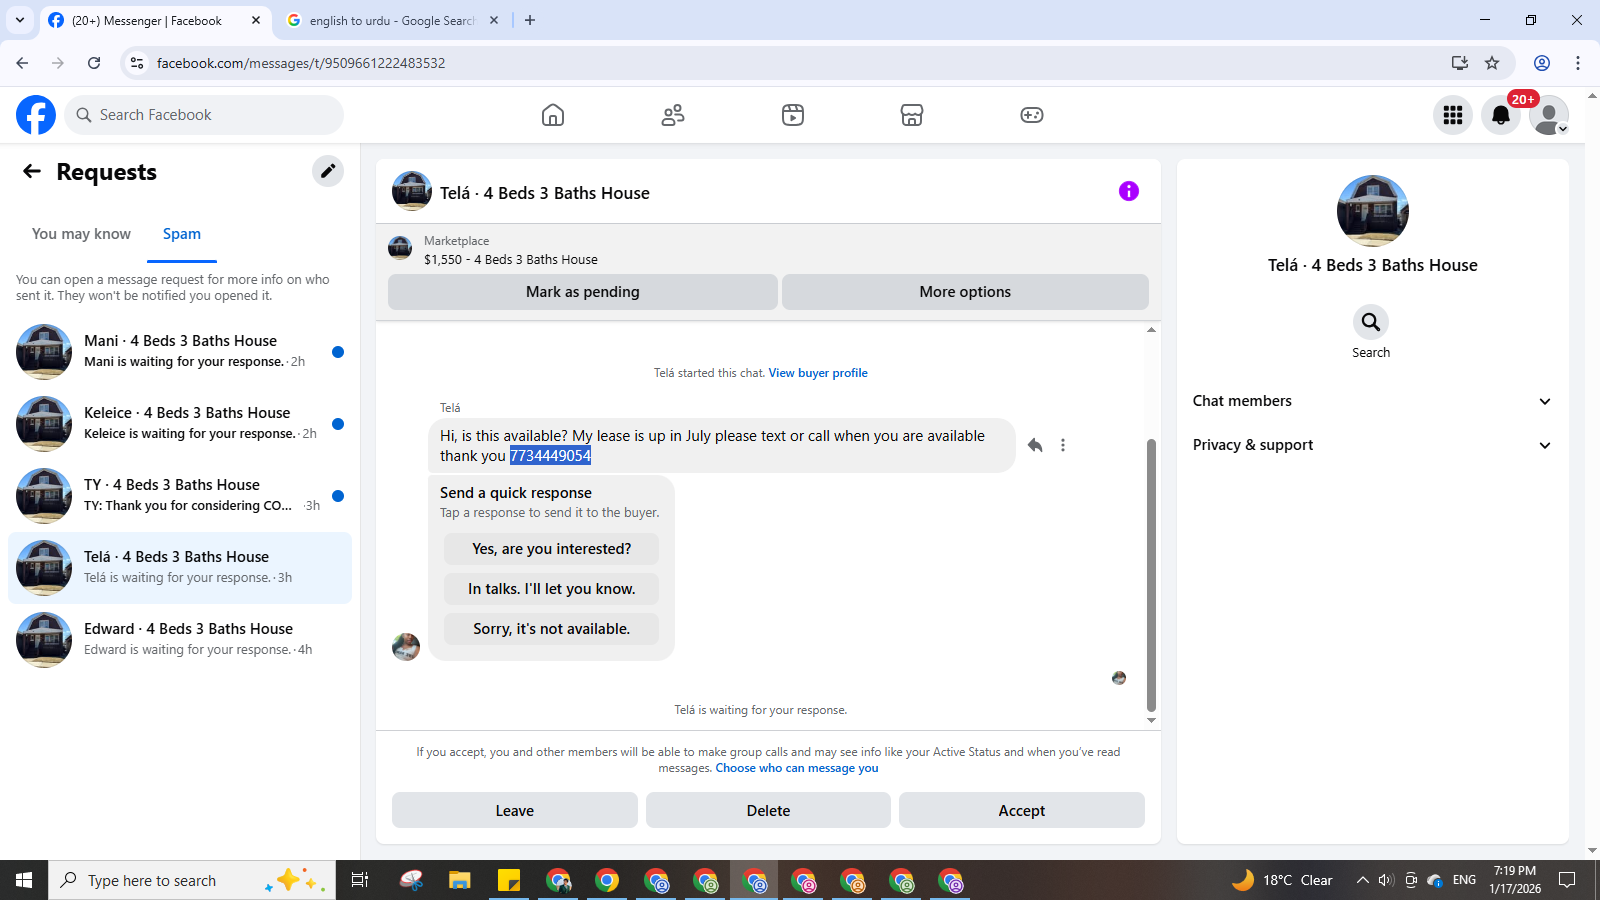
Task: Open conversation information purple icon
Action: 1129,191
